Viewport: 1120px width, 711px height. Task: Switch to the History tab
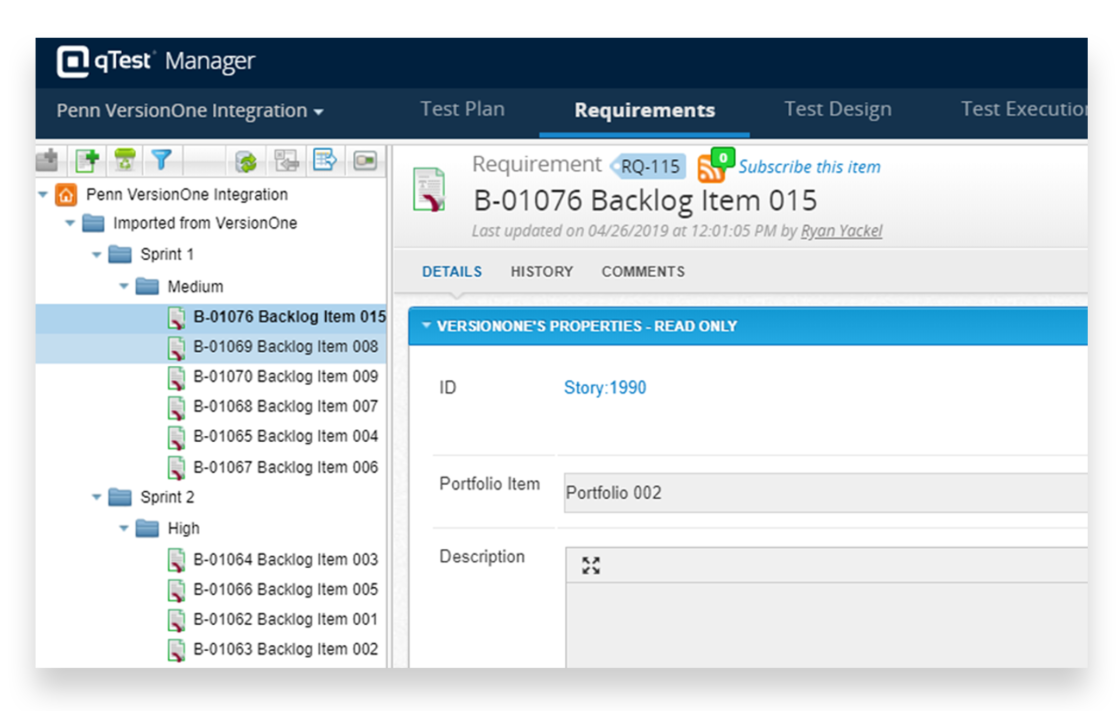pos(541,272)
